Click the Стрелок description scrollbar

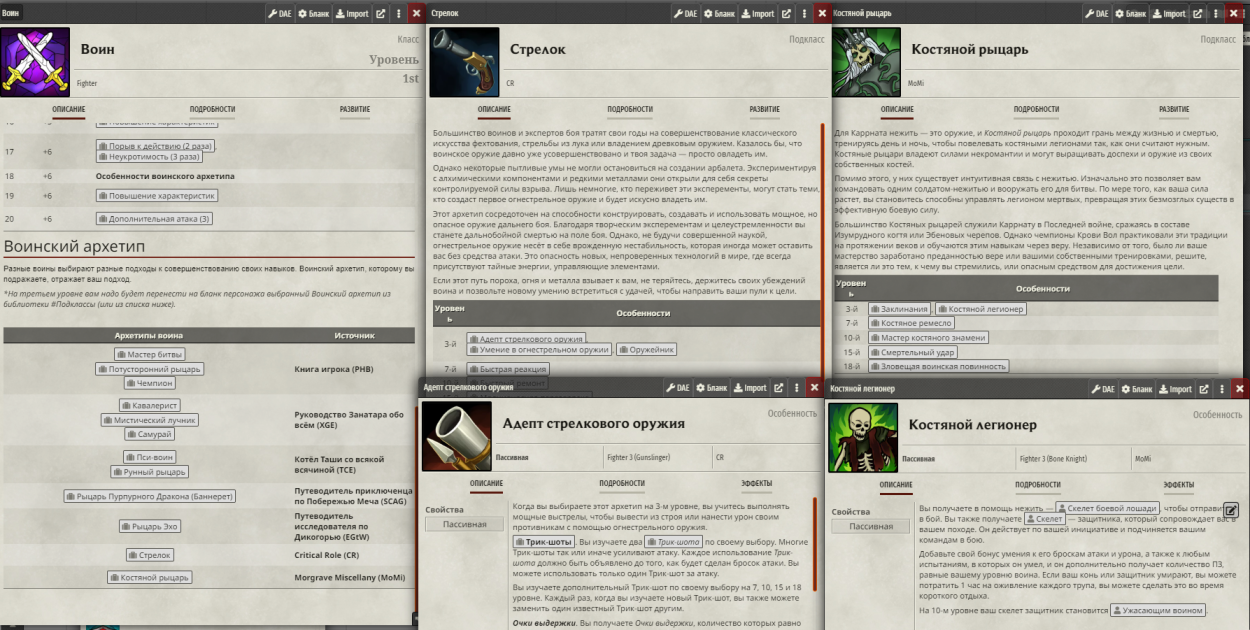[x=822, y=250]
